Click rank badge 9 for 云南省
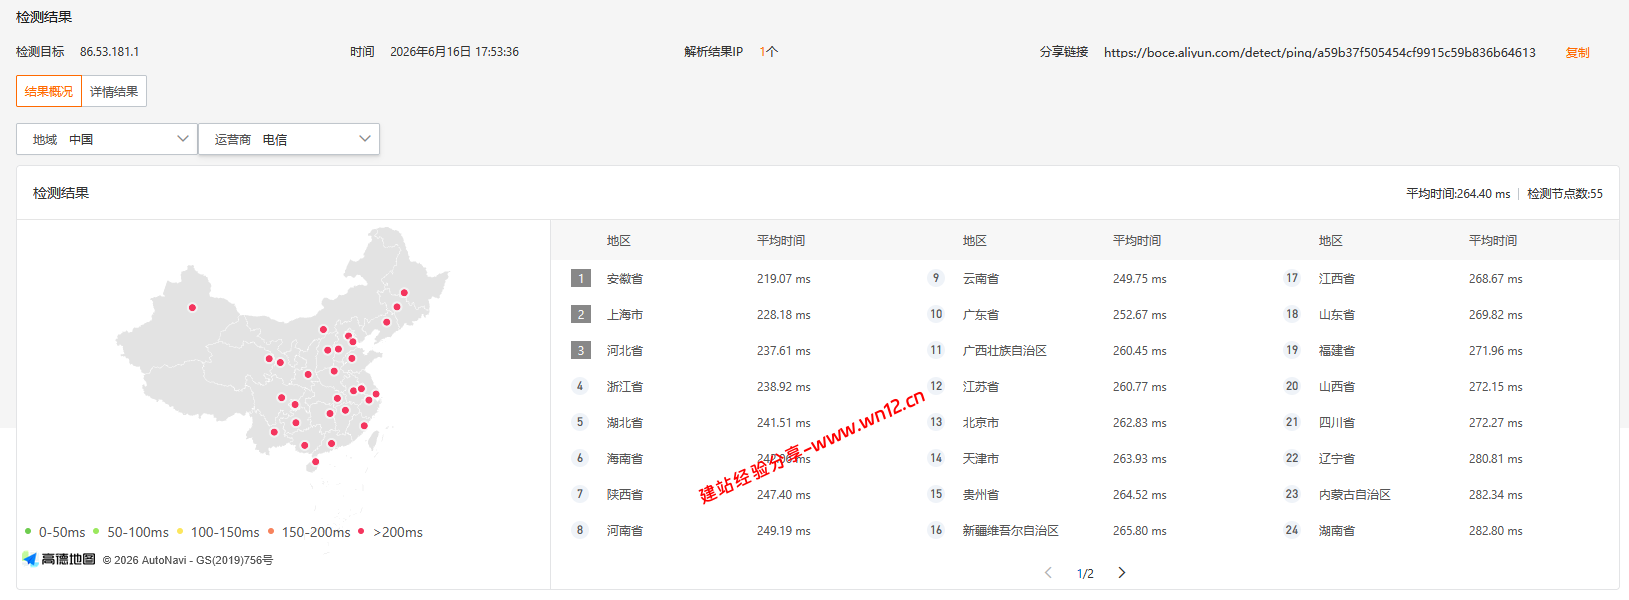The image size is (1629, 600). 936,278
